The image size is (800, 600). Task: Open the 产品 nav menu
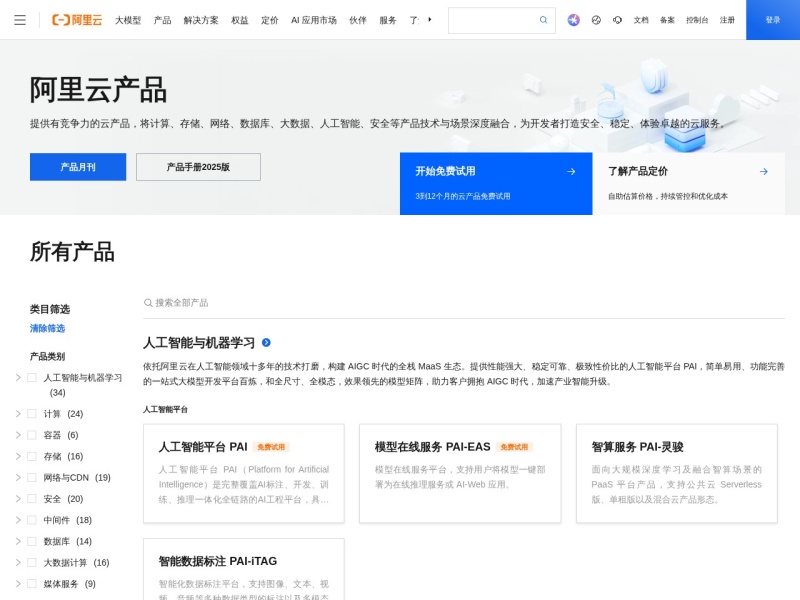(162, 20)
